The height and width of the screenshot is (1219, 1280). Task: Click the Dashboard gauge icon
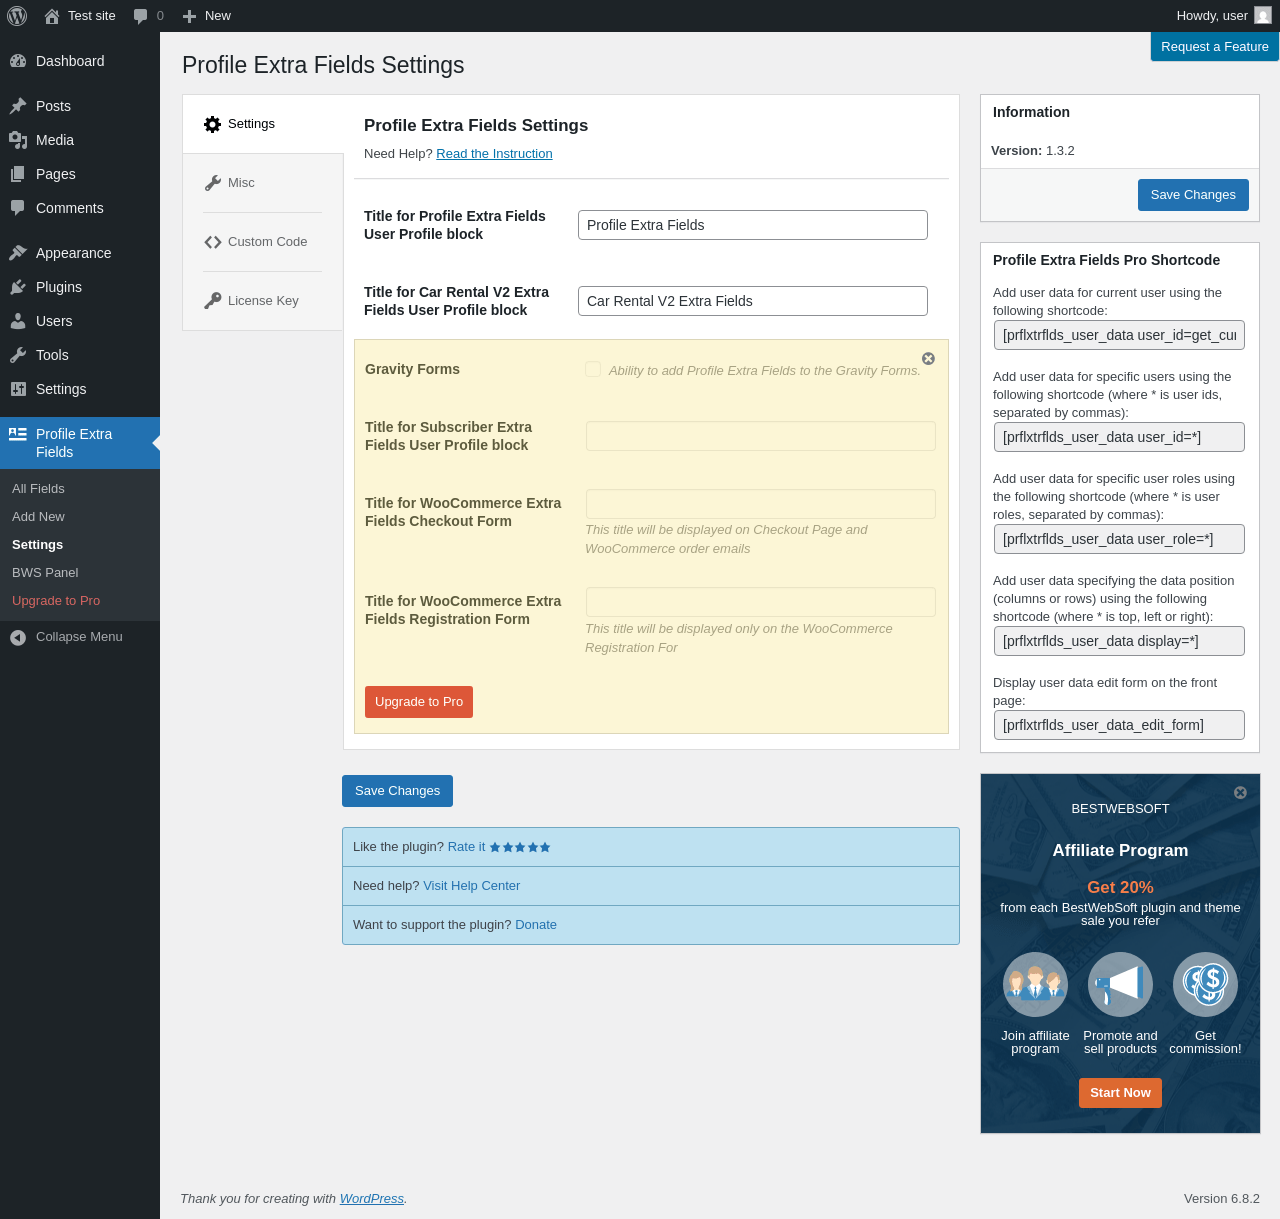pos(18,61)
